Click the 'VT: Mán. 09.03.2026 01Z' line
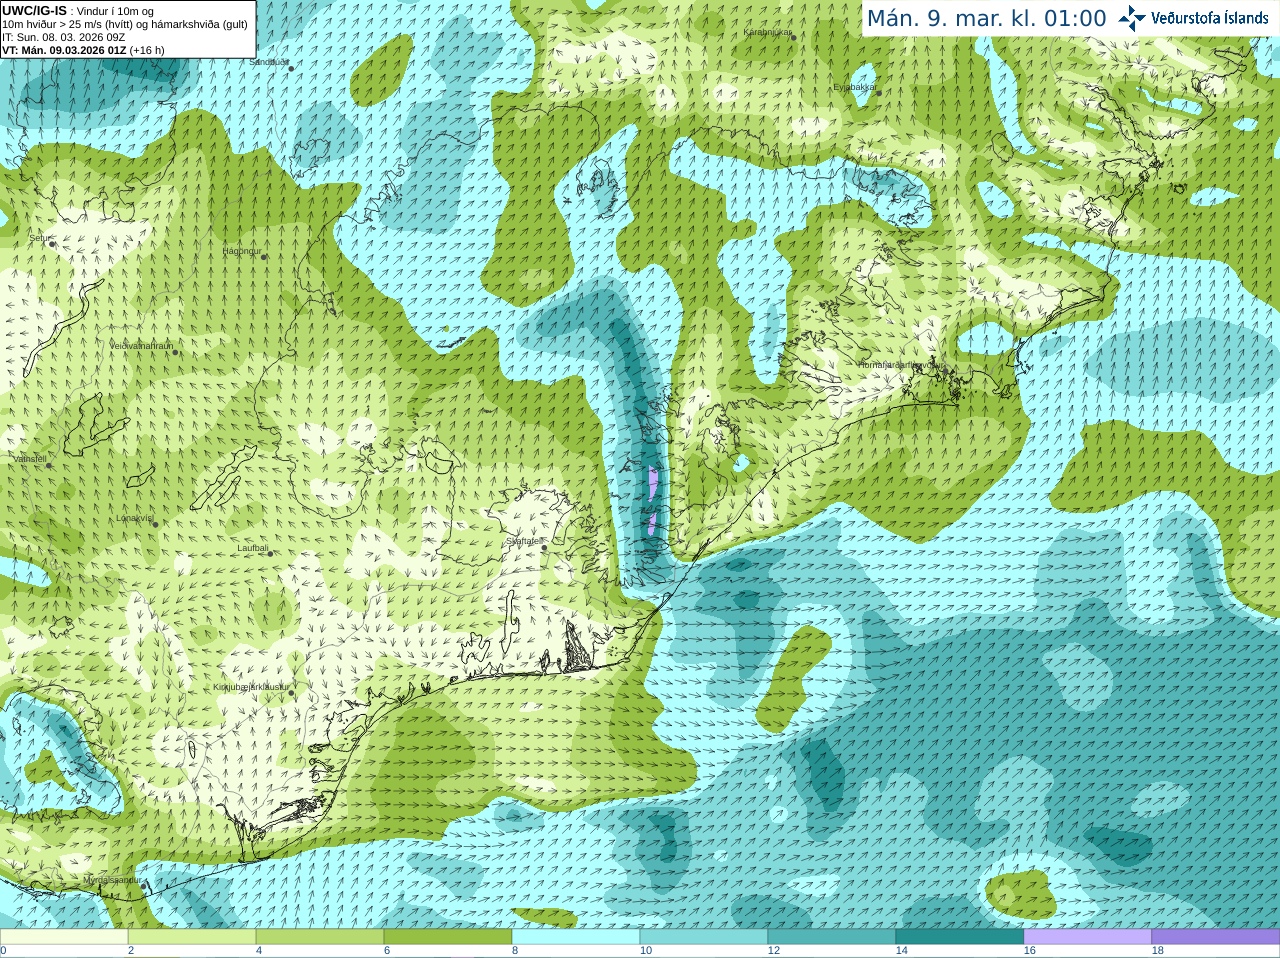1280x958 pixels. [64, 50]
